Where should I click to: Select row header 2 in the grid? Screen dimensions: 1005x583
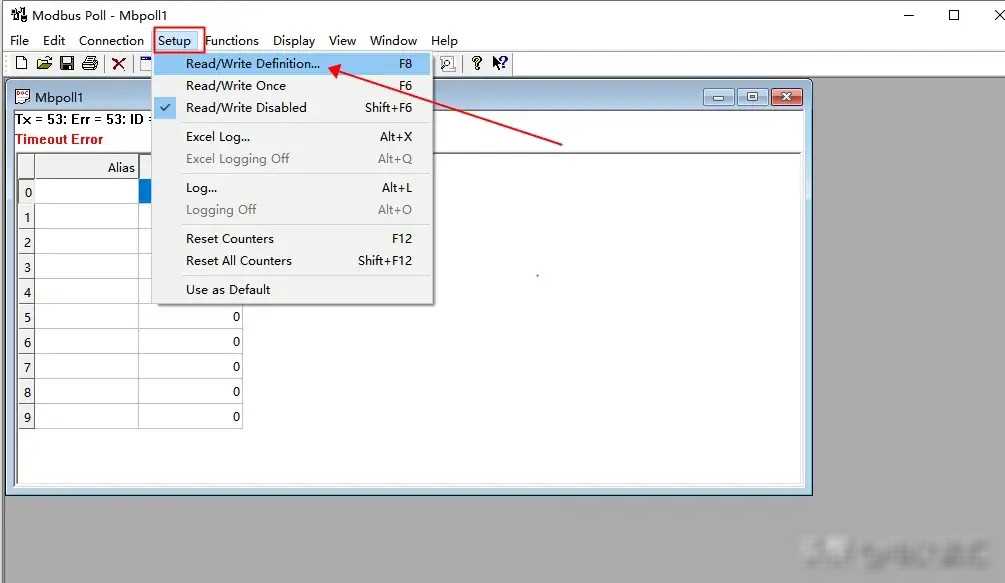point(26,242)
